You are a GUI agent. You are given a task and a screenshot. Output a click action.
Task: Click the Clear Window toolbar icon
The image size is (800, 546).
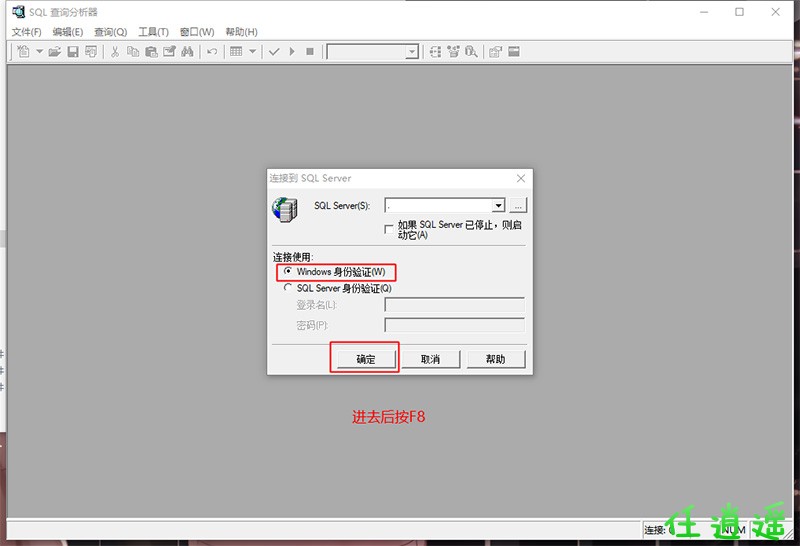click(169, 52)
